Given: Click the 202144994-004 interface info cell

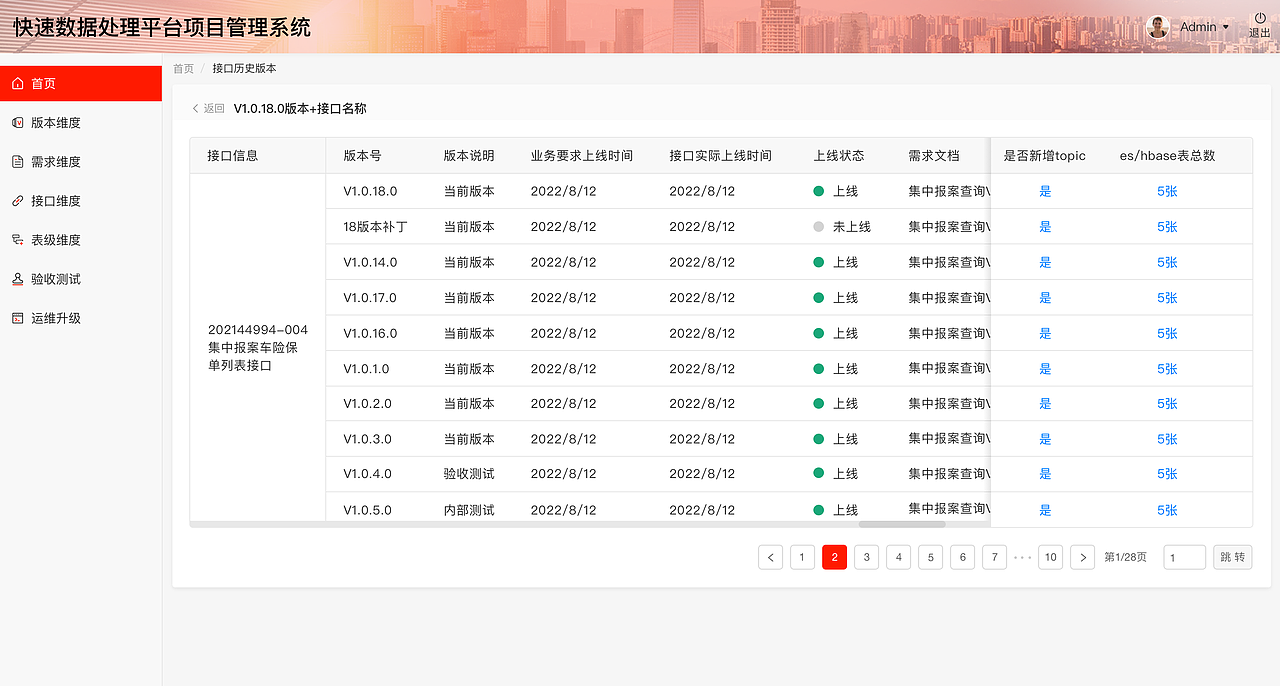Looking at the screenshot, I should (258, 348).
